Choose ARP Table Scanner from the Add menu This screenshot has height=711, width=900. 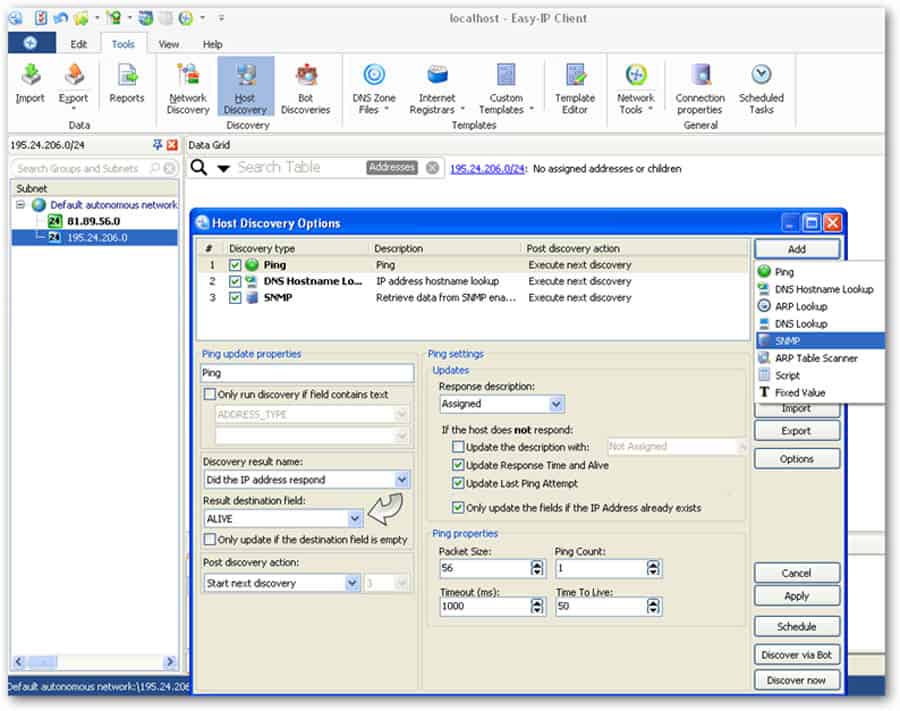(819, 358)
